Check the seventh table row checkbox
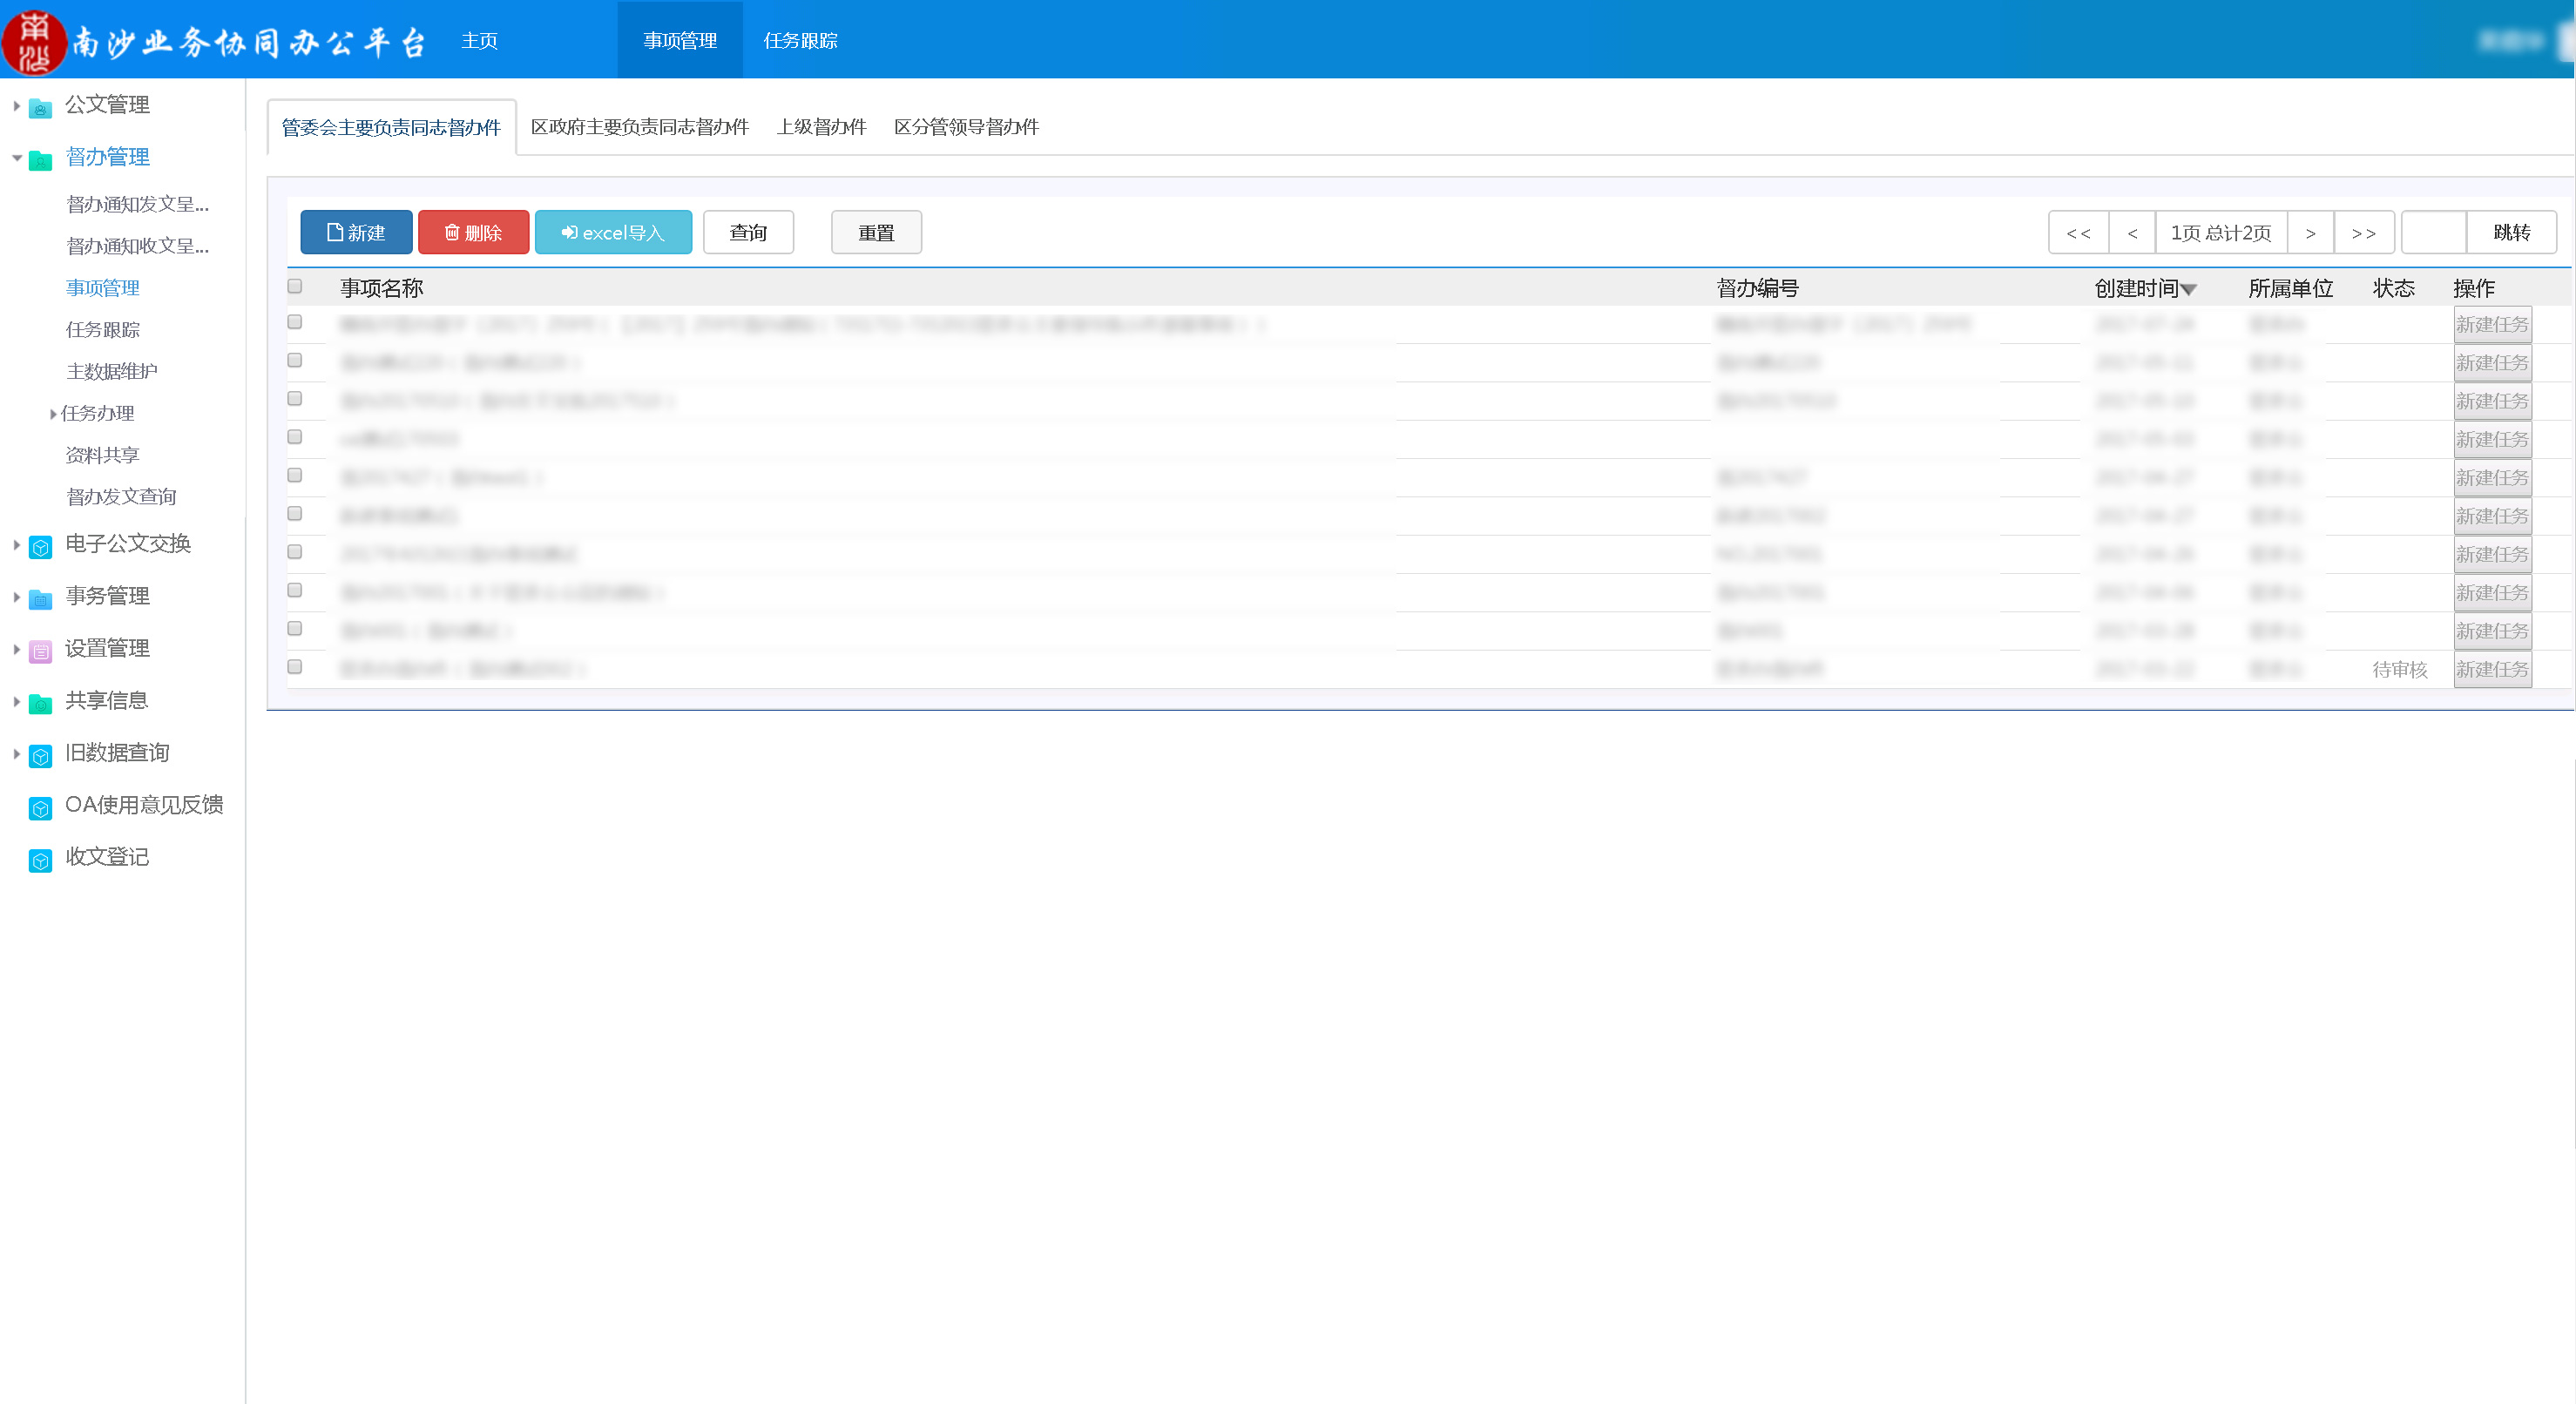The image size is (2576, 1404). 294,551
